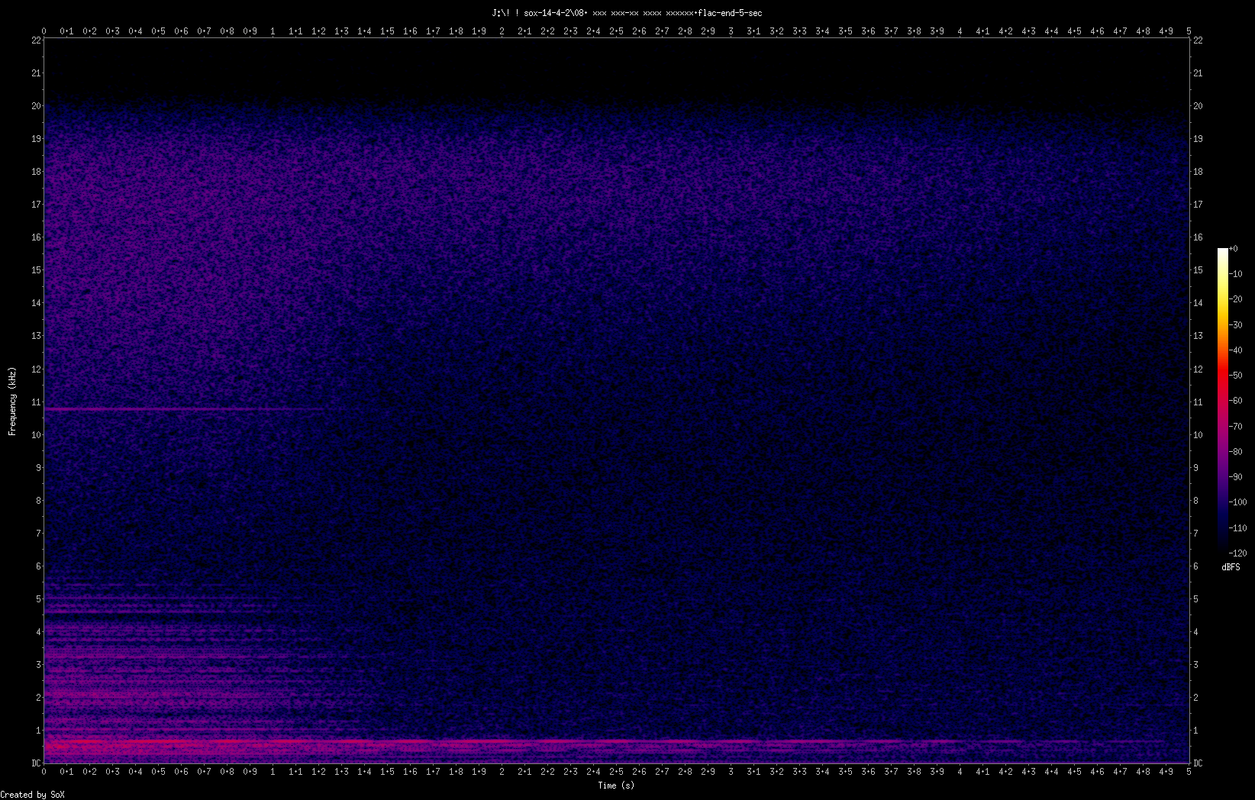Click the "-100" value on the dBFS legend
This screenshot has width=1255, height=800.
coord(1238,502)
